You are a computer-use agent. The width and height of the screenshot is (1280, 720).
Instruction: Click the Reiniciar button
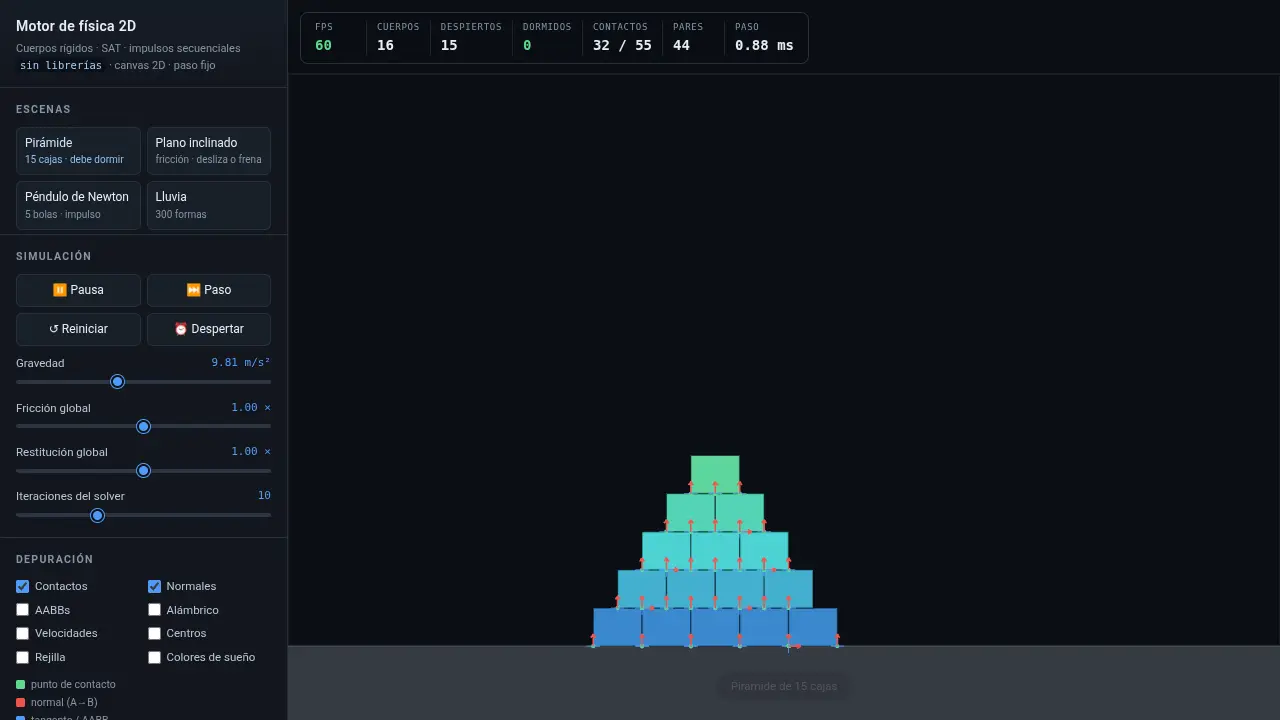click(78, 329)
